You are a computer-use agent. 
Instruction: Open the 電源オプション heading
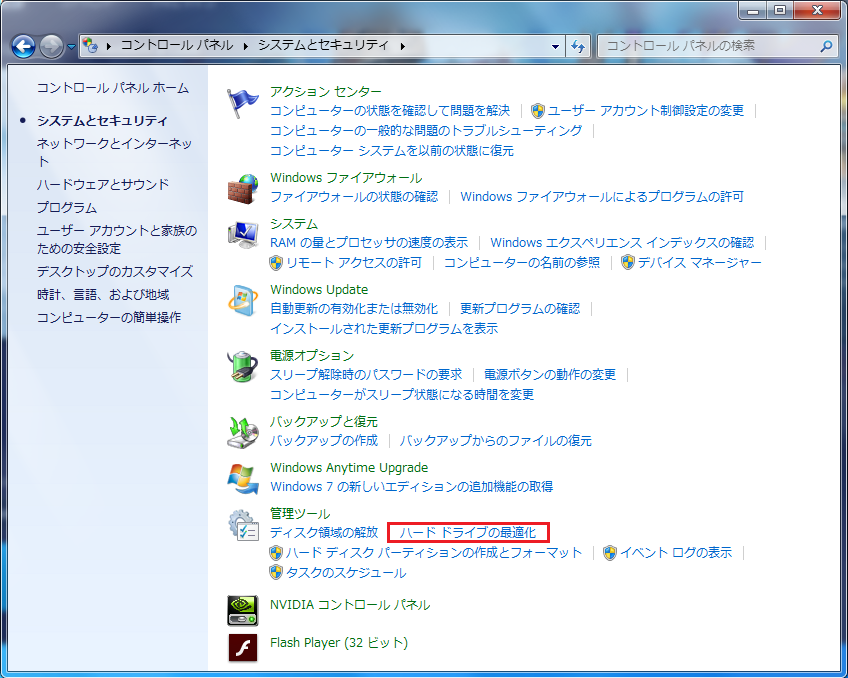pos(312,356)
